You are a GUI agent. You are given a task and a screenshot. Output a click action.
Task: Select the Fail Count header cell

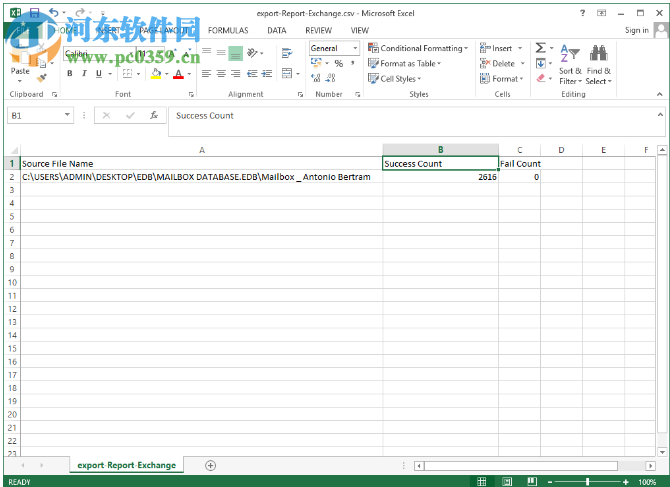pyautogui.click(x=519, y=164)
